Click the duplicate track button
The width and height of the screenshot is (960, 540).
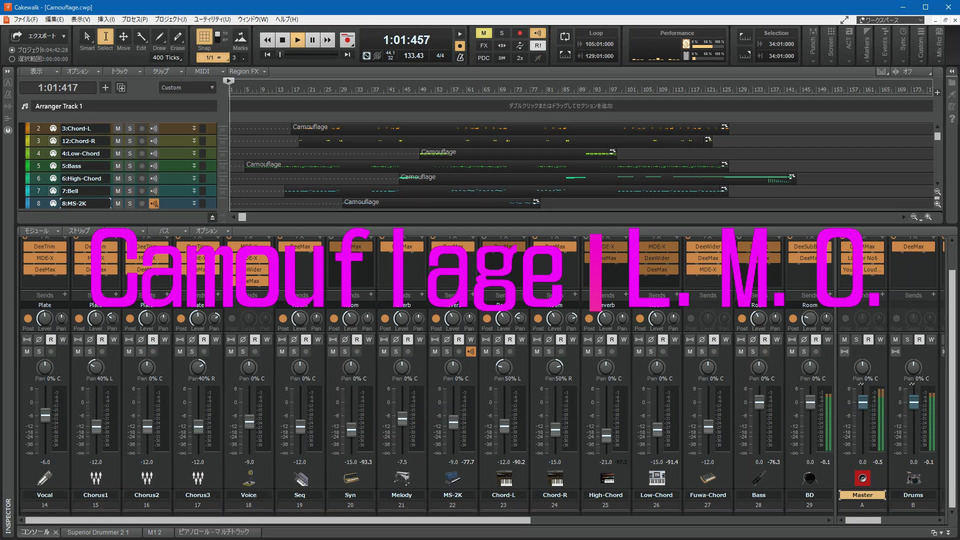(x=121, y=88)
